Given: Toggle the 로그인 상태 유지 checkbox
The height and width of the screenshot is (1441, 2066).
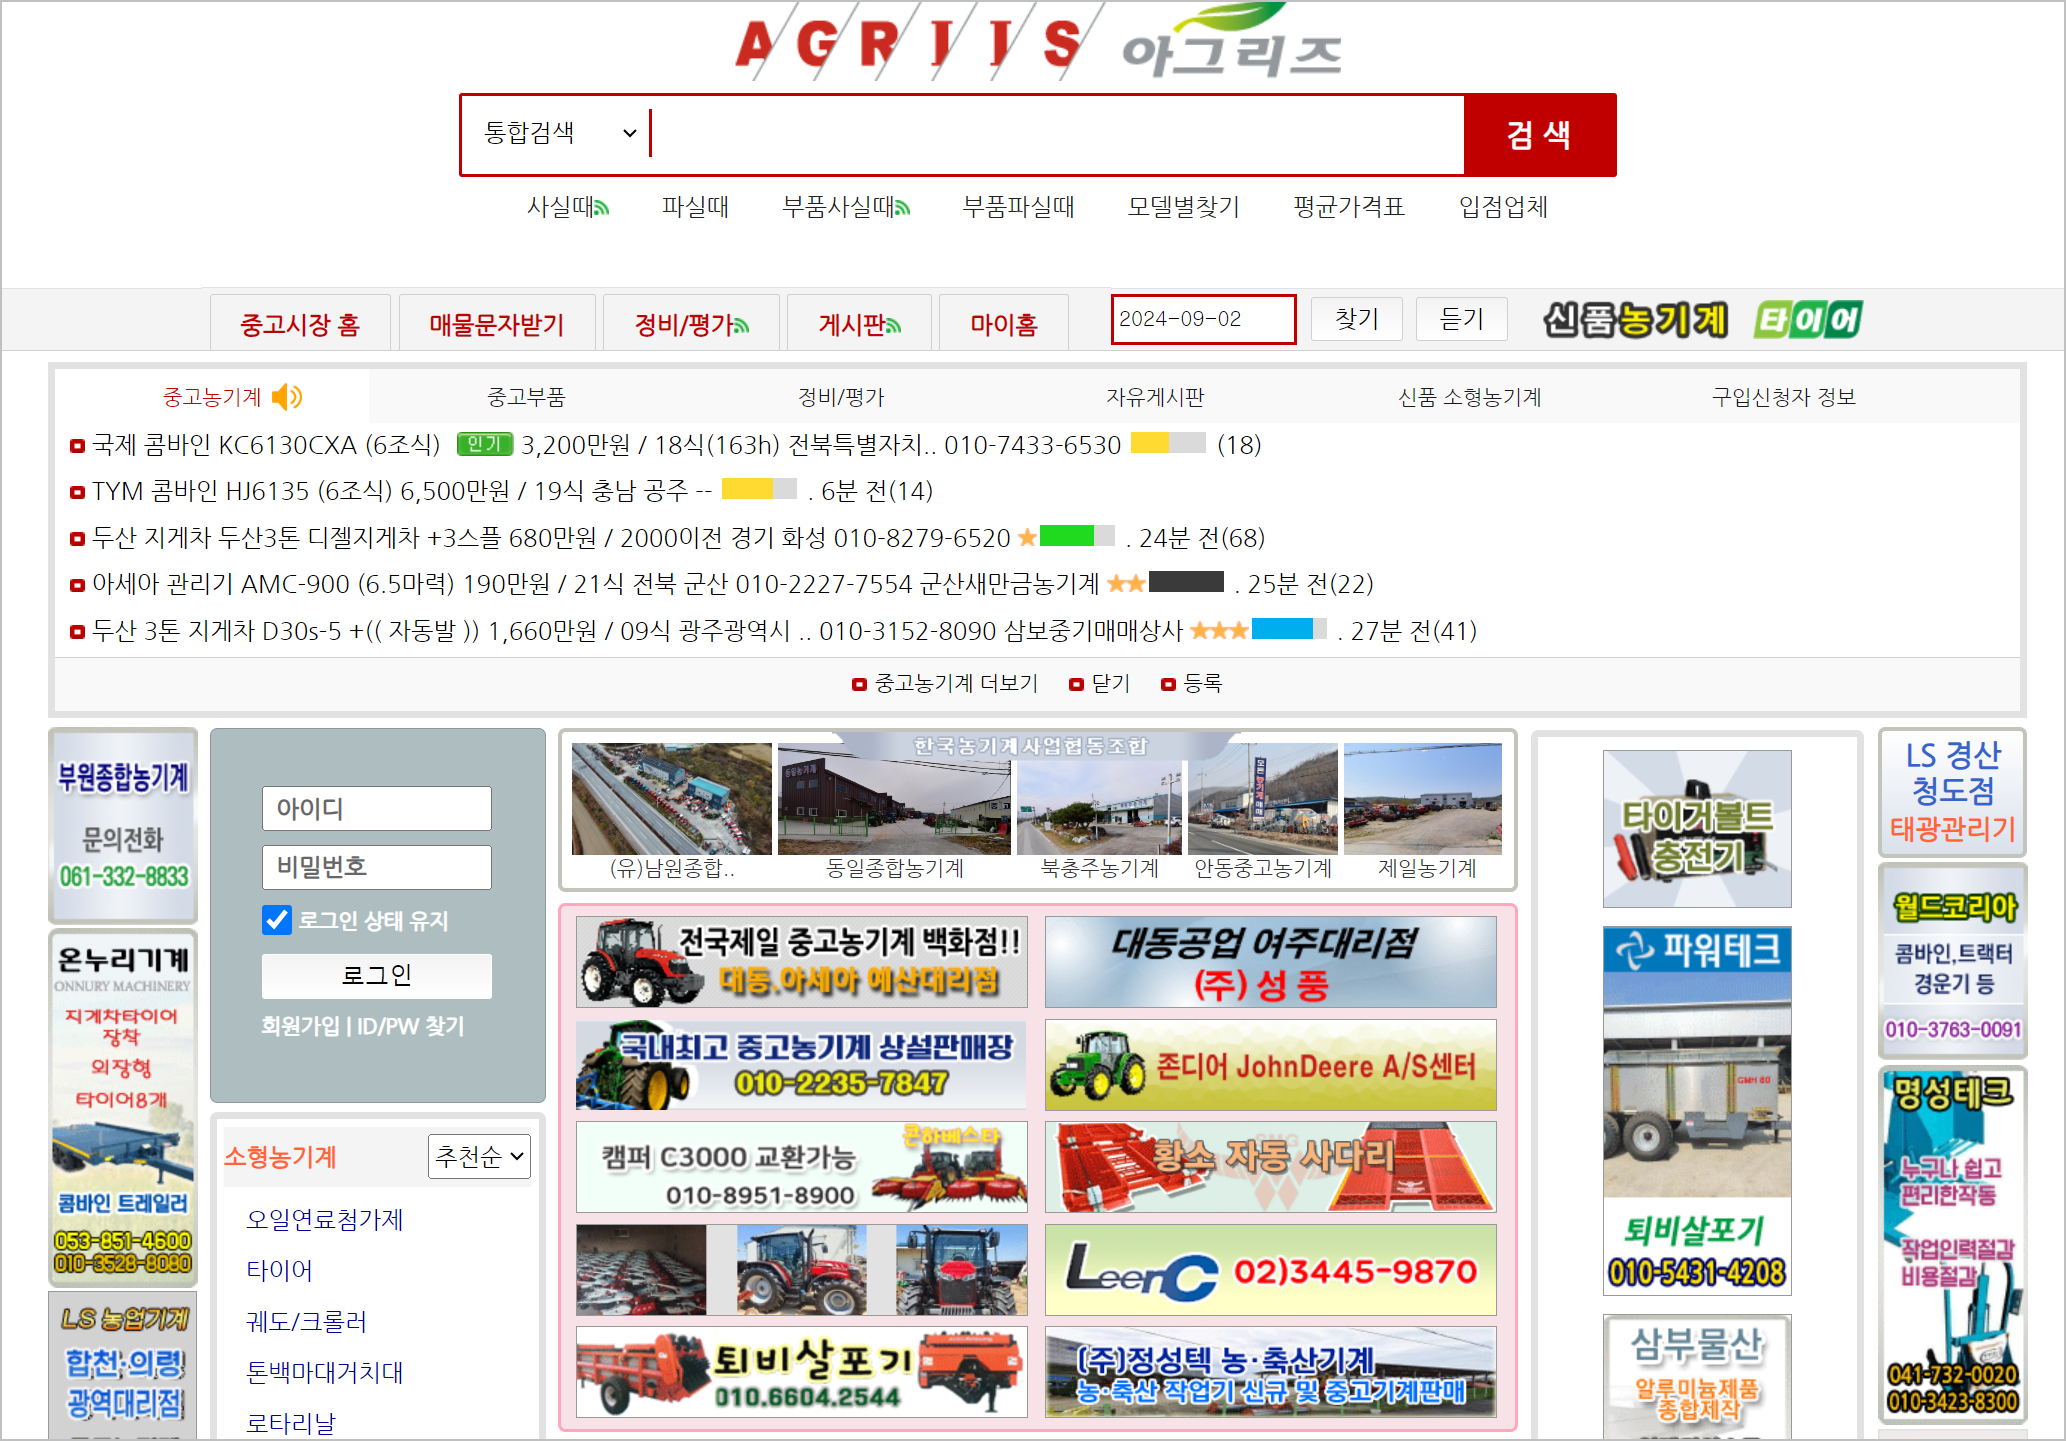Looking at the screenshot, I should point(277,920).
